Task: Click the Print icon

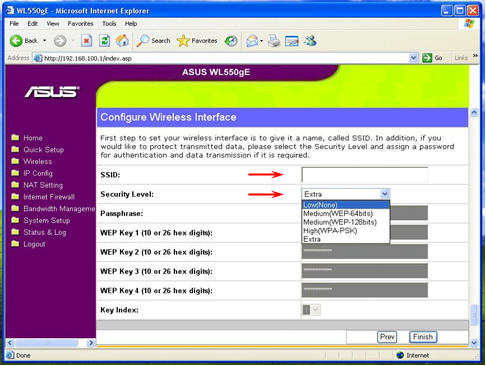Action: 274,41
